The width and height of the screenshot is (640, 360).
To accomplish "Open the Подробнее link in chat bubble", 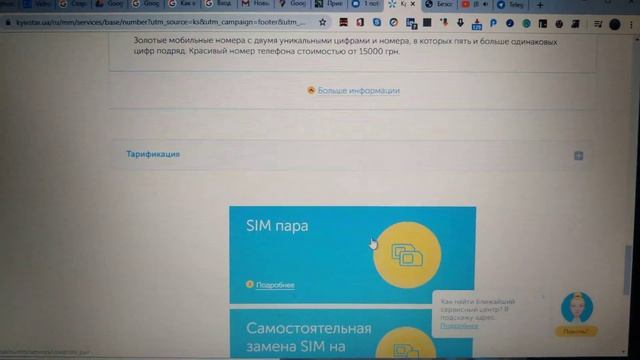I will click(459, 326).
